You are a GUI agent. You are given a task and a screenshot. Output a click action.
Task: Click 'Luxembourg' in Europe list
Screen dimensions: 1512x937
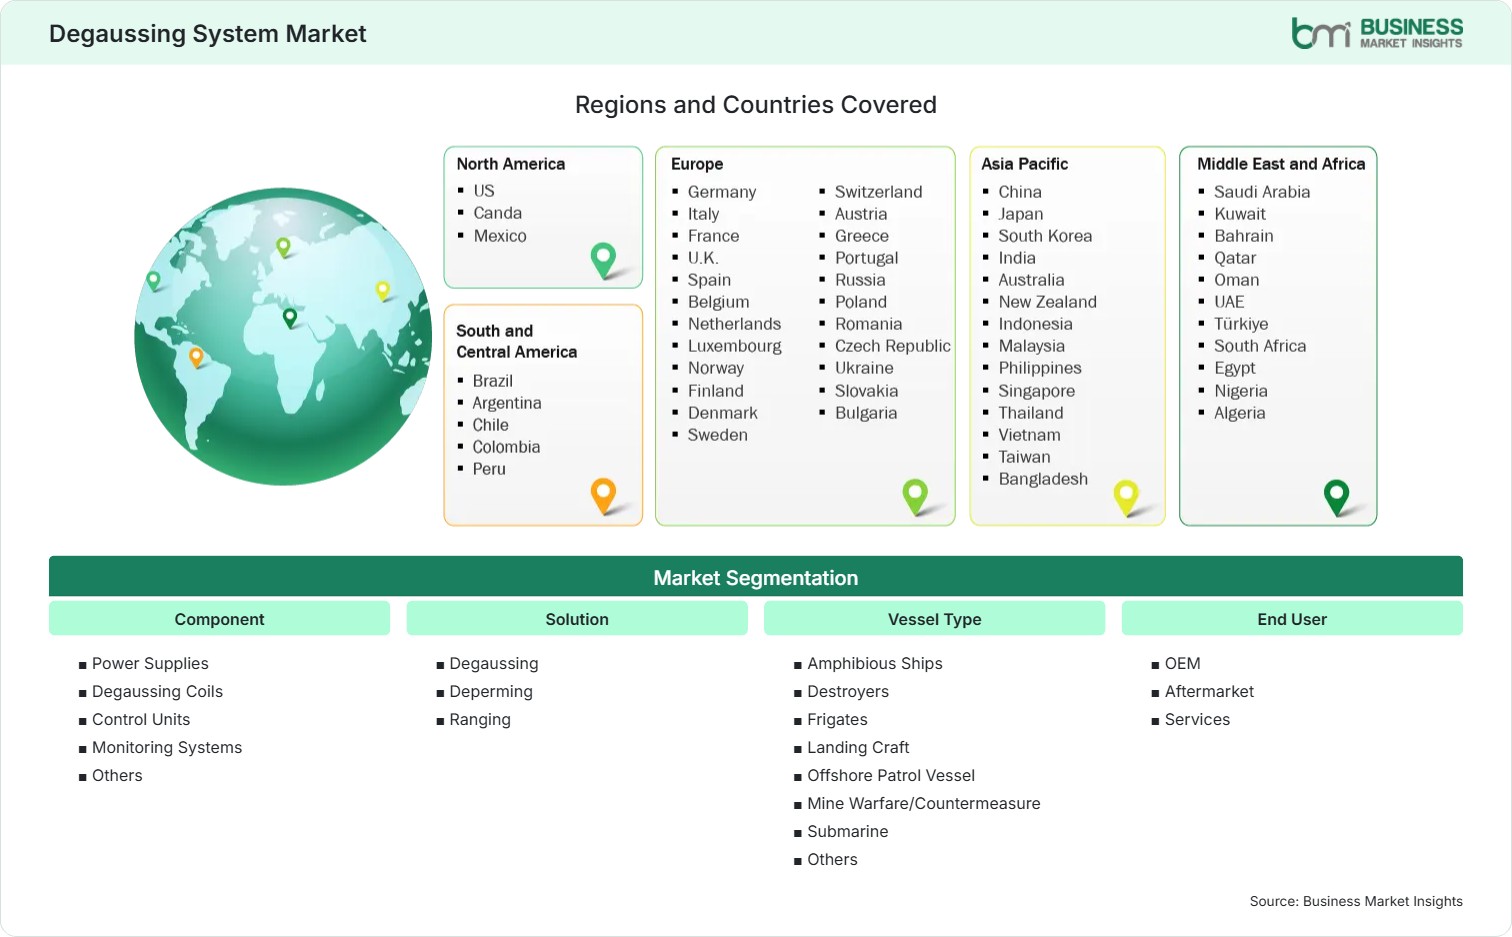click(735, 346)
